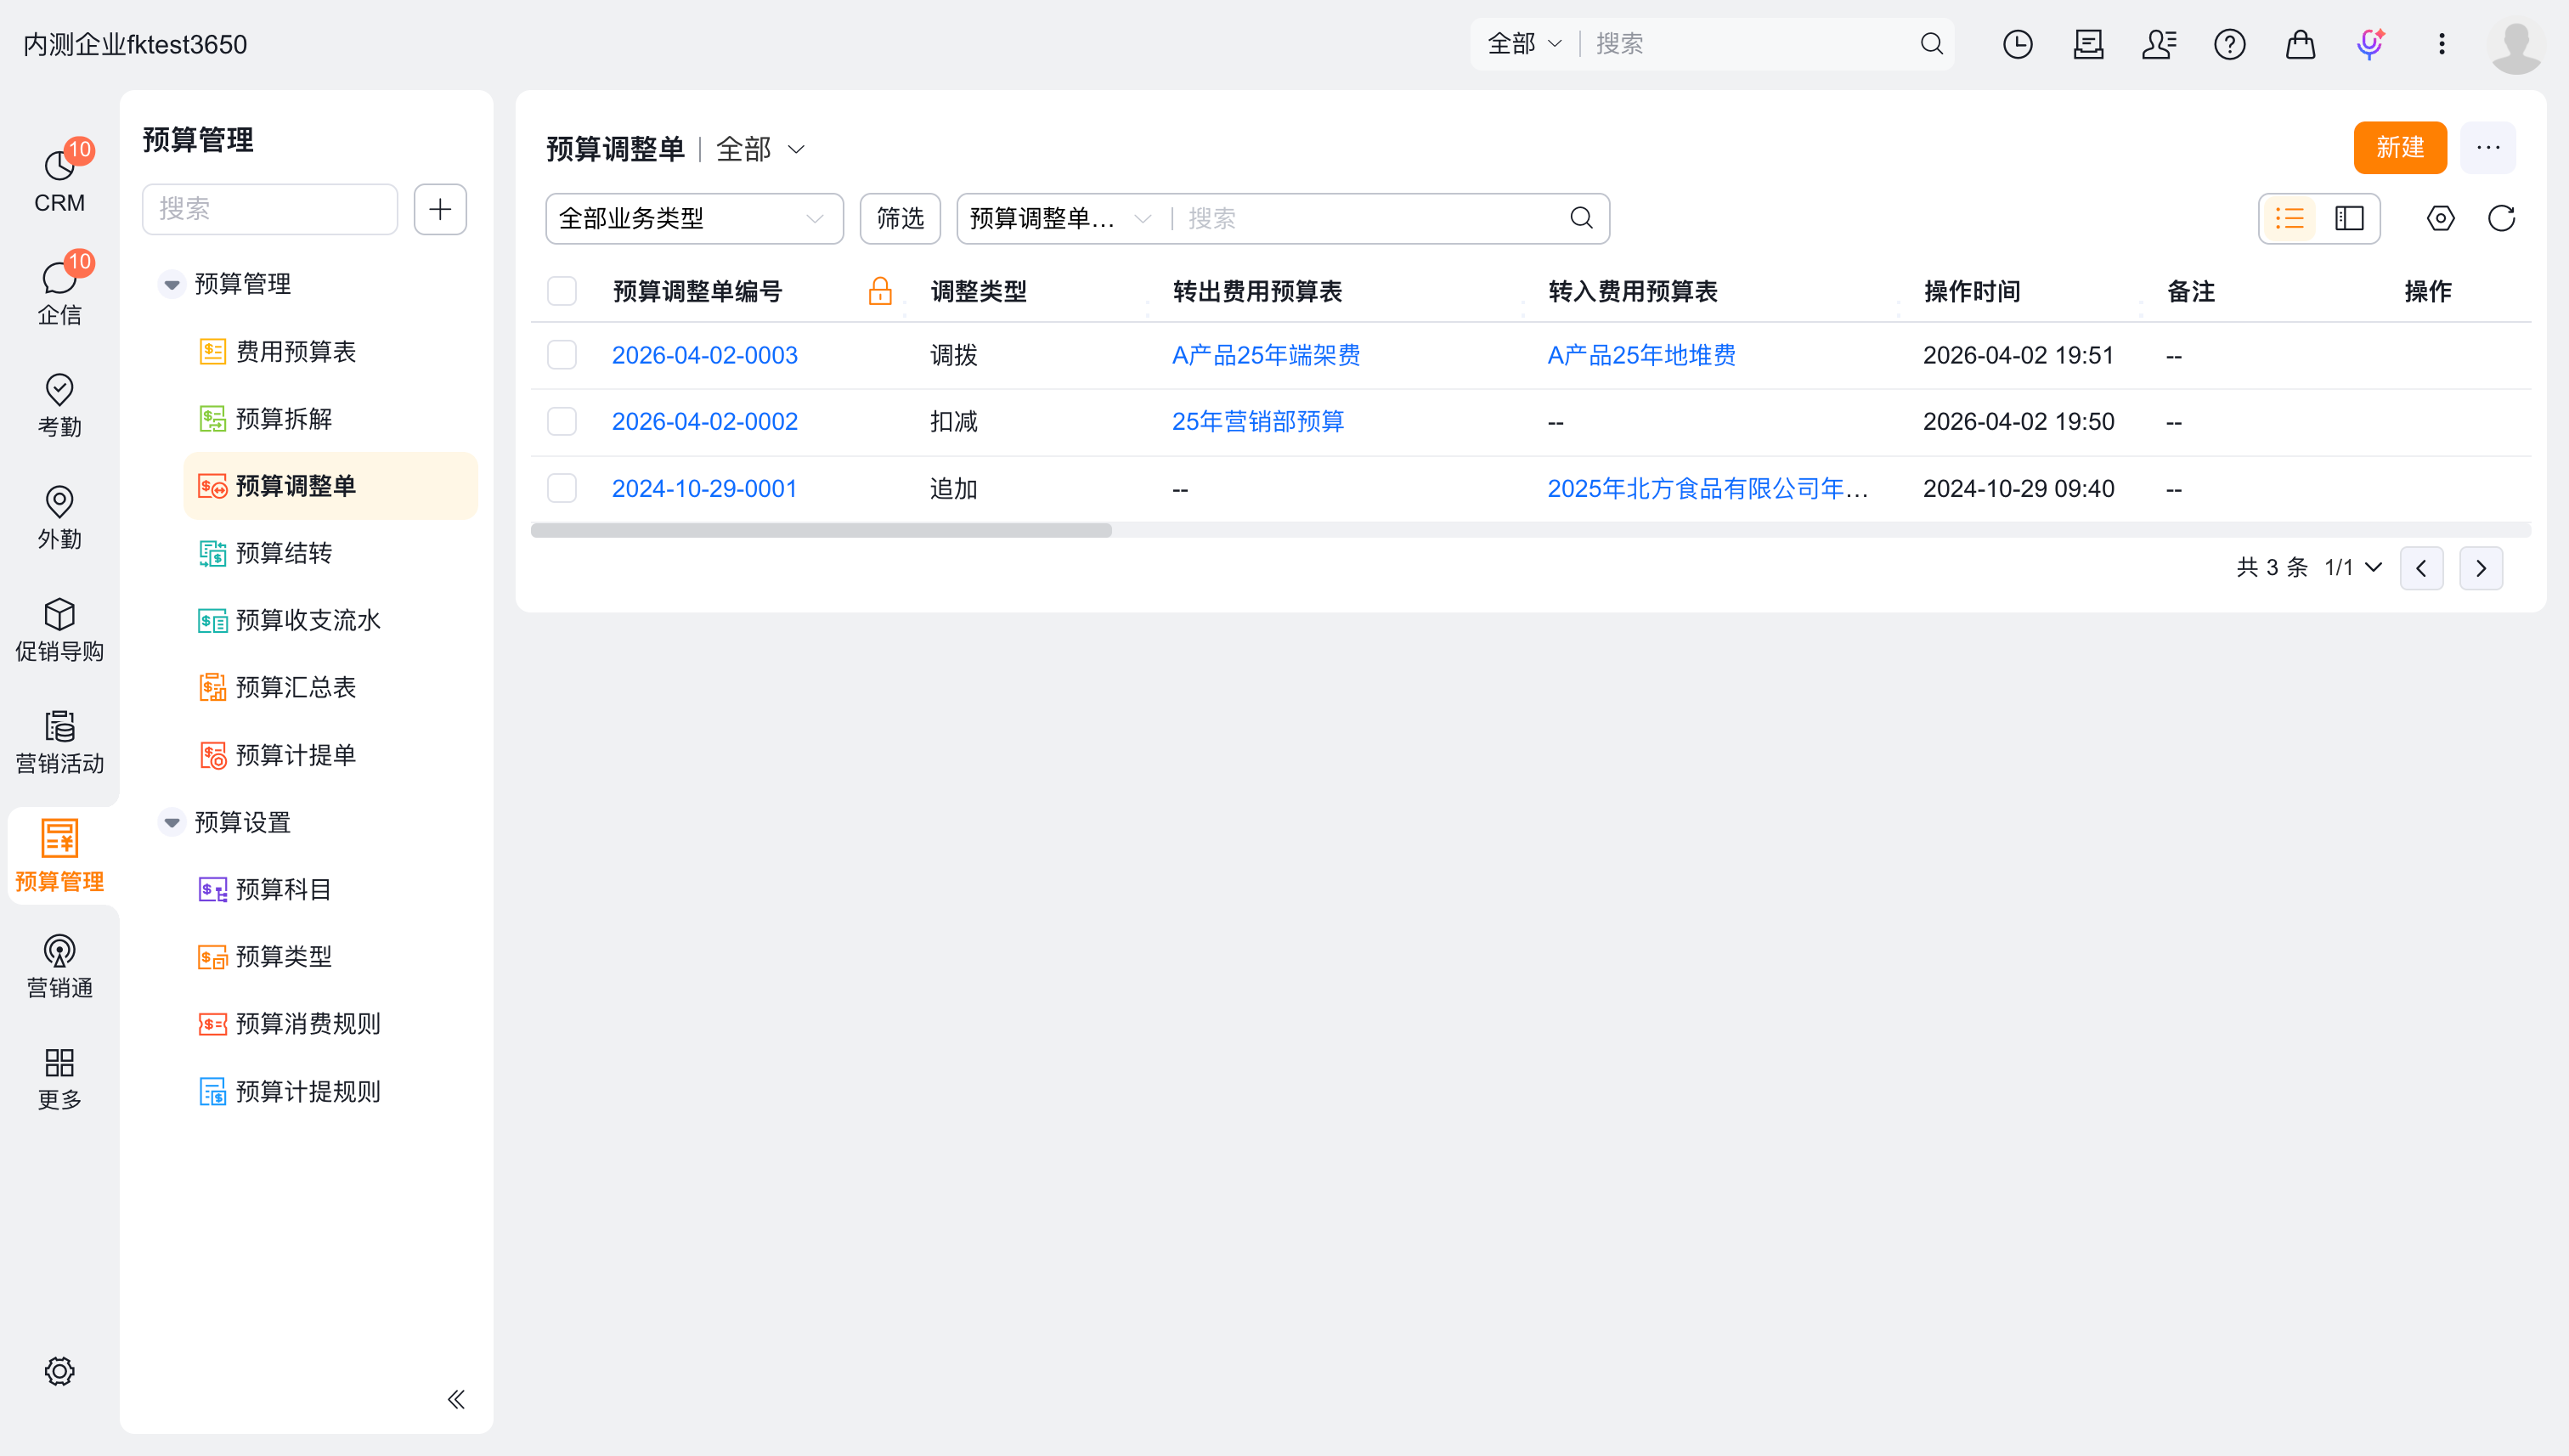Open A产品25年端架费 budget link
The image size is (2569, 1456).
[x=1266, y=355]
